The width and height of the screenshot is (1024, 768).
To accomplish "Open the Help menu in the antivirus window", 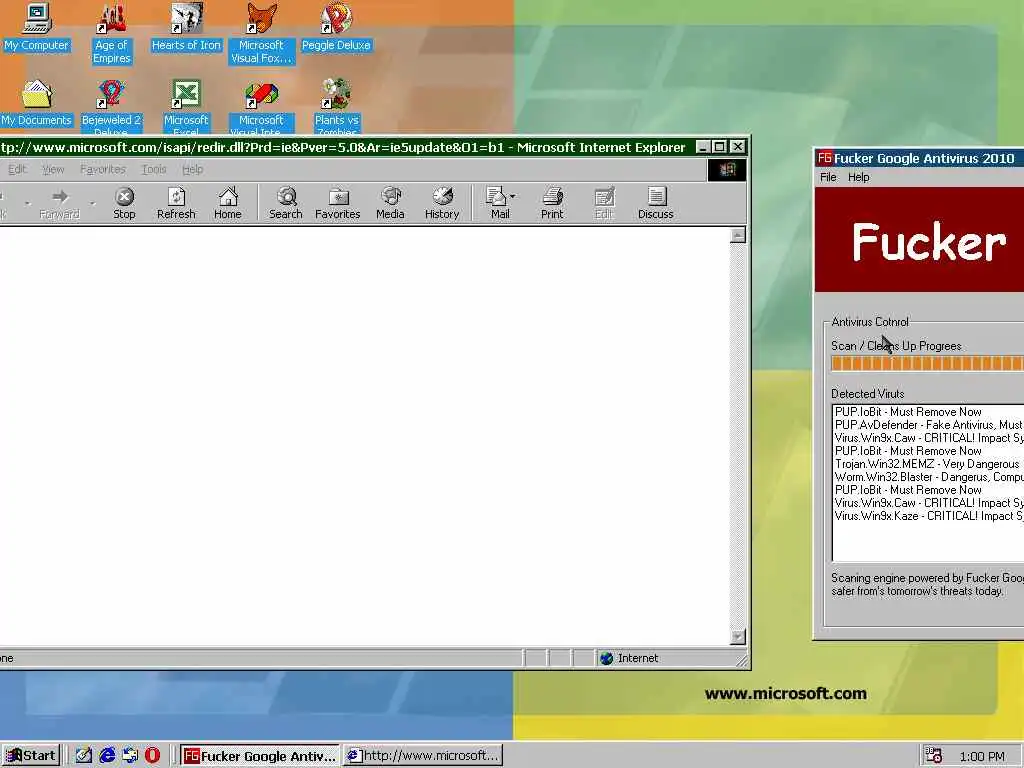I will coord(859,177).
